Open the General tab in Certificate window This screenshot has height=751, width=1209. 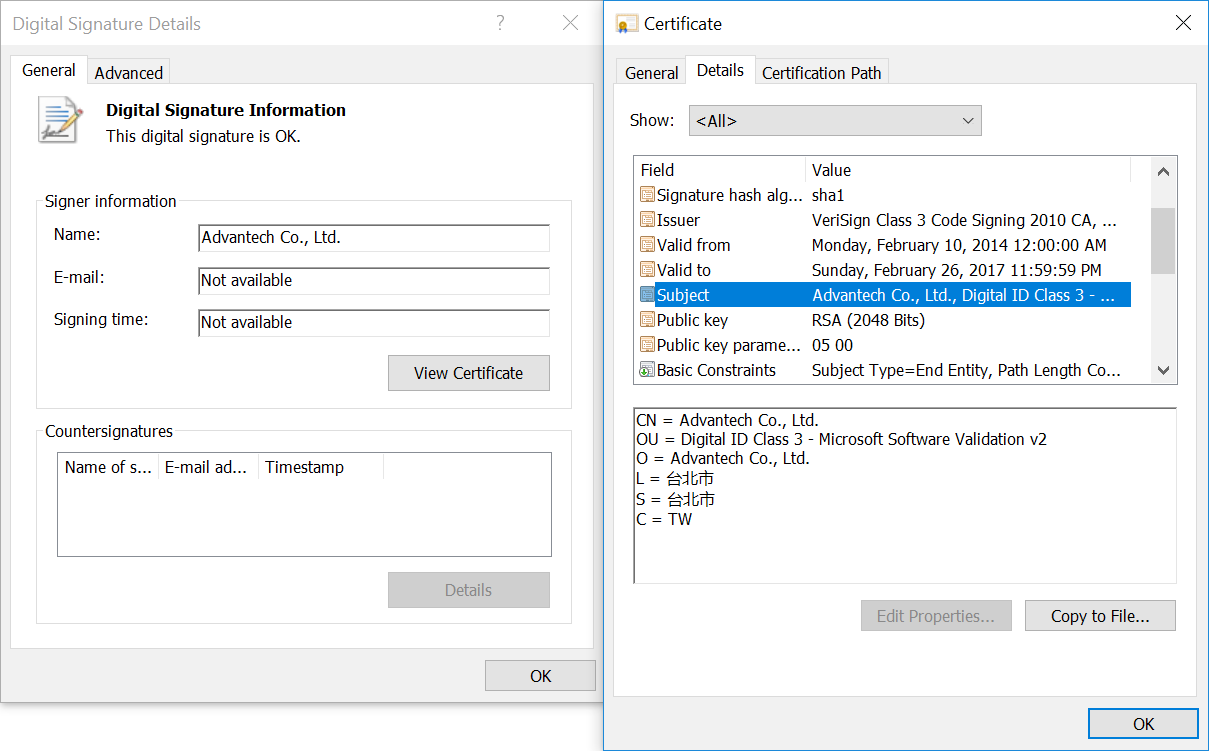(x=652, y=73)
